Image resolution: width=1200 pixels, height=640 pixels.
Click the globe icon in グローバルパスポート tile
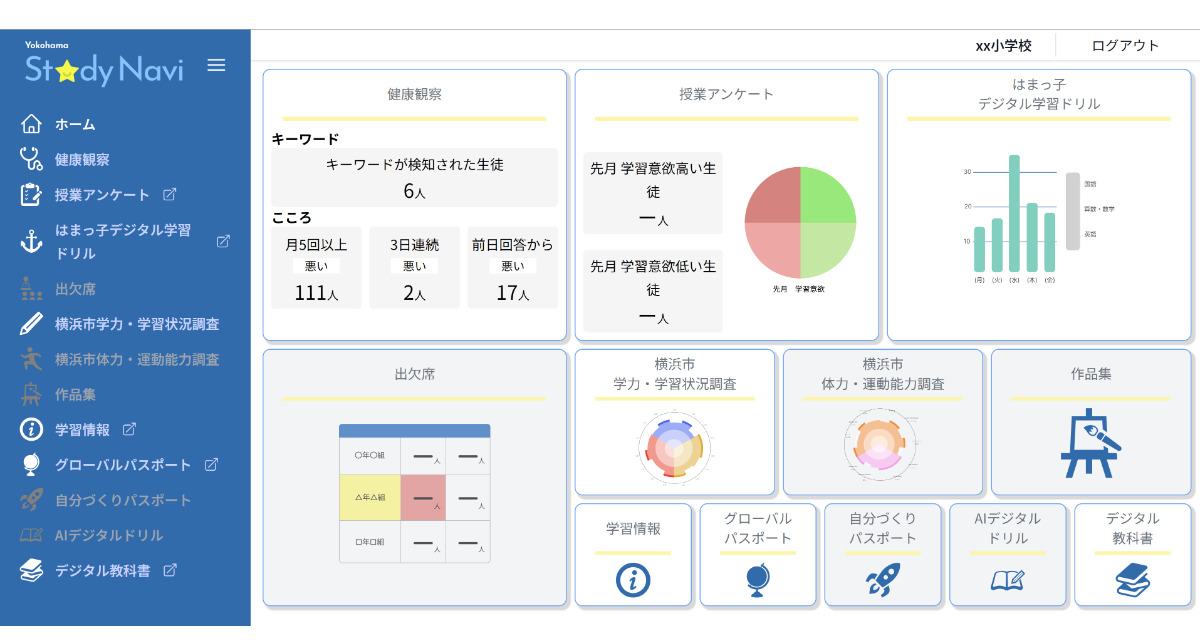pyautogui.click(x=757, y=581)
